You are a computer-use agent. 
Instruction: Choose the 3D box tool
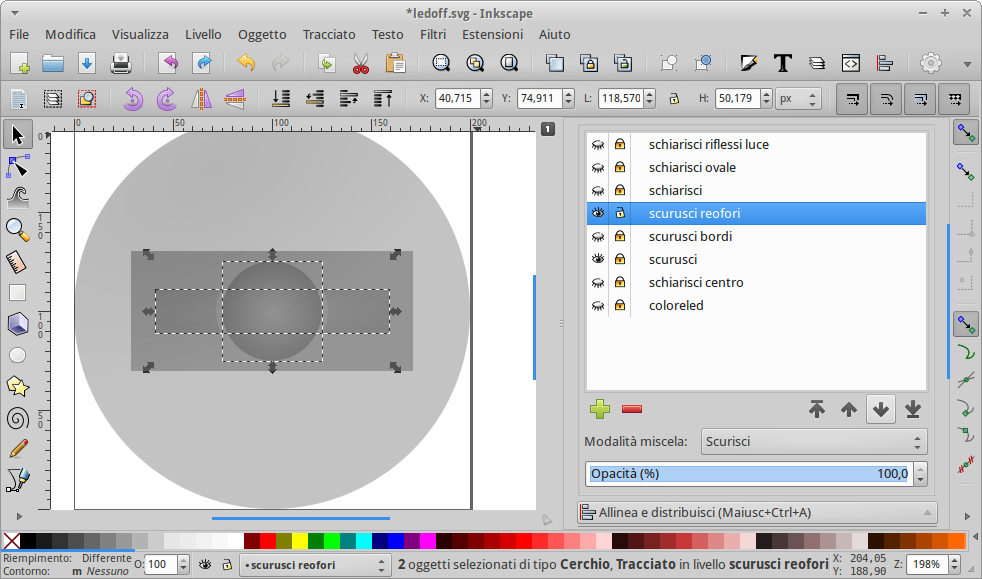point(16,322)
